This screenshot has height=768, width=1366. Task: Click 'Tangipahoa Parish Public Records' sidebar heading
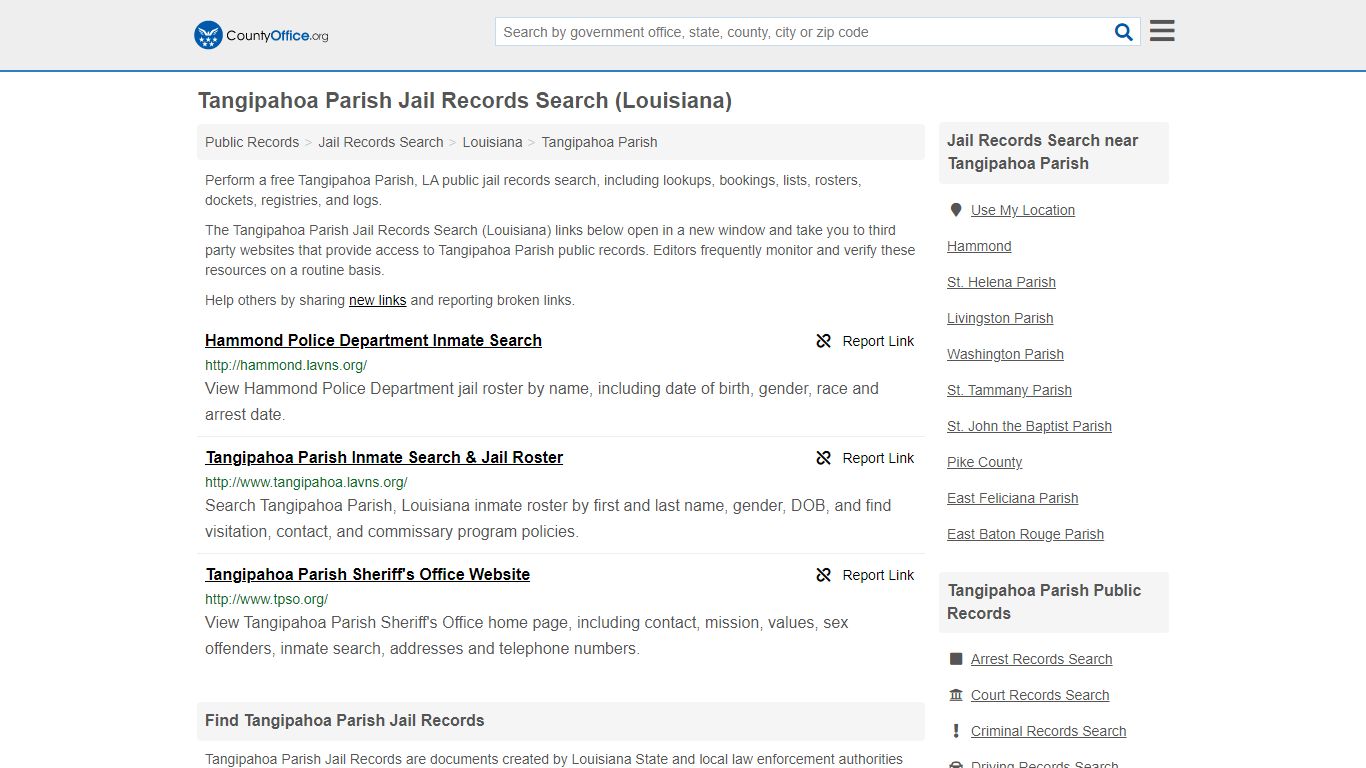[x=1044, y=602]
